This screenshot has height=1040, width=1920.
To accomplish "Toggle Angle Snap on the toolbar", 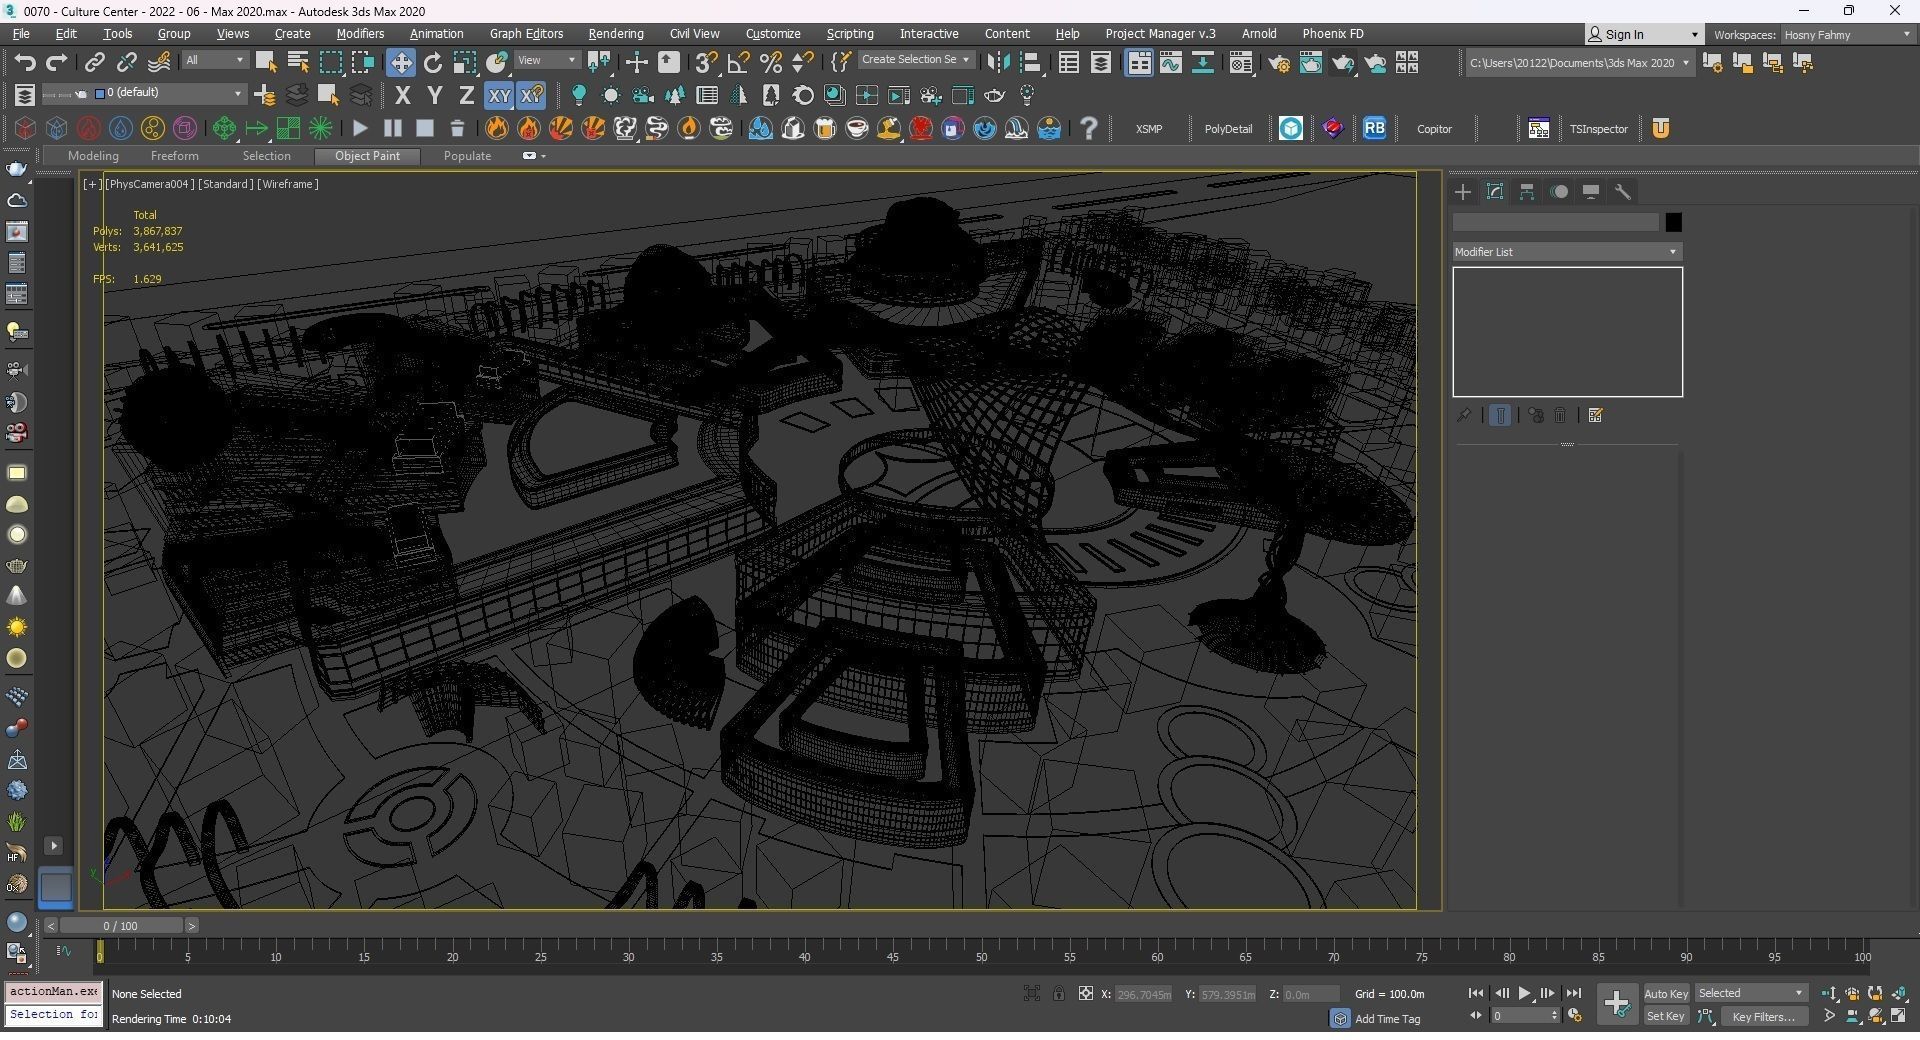I will pos(738,62).
